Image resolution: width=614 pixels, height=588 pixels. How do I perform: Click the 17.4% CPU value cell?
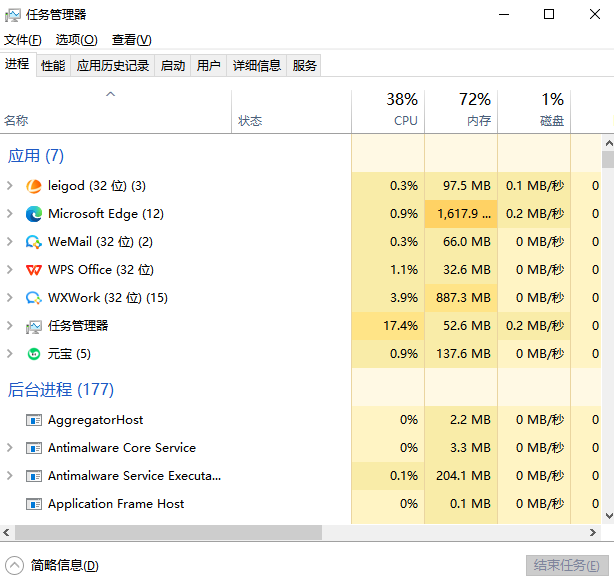[388, 326]
